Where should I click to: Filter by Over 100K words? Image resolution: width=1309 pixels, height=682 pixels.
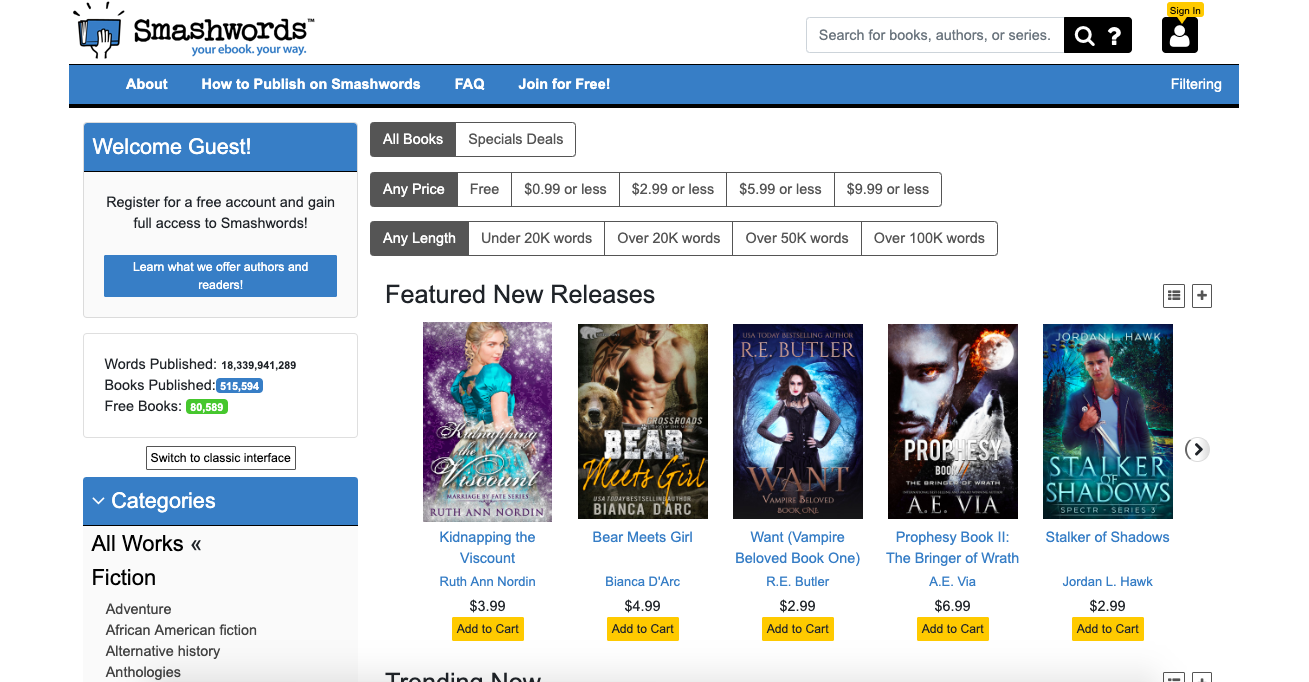click(929, 238)
